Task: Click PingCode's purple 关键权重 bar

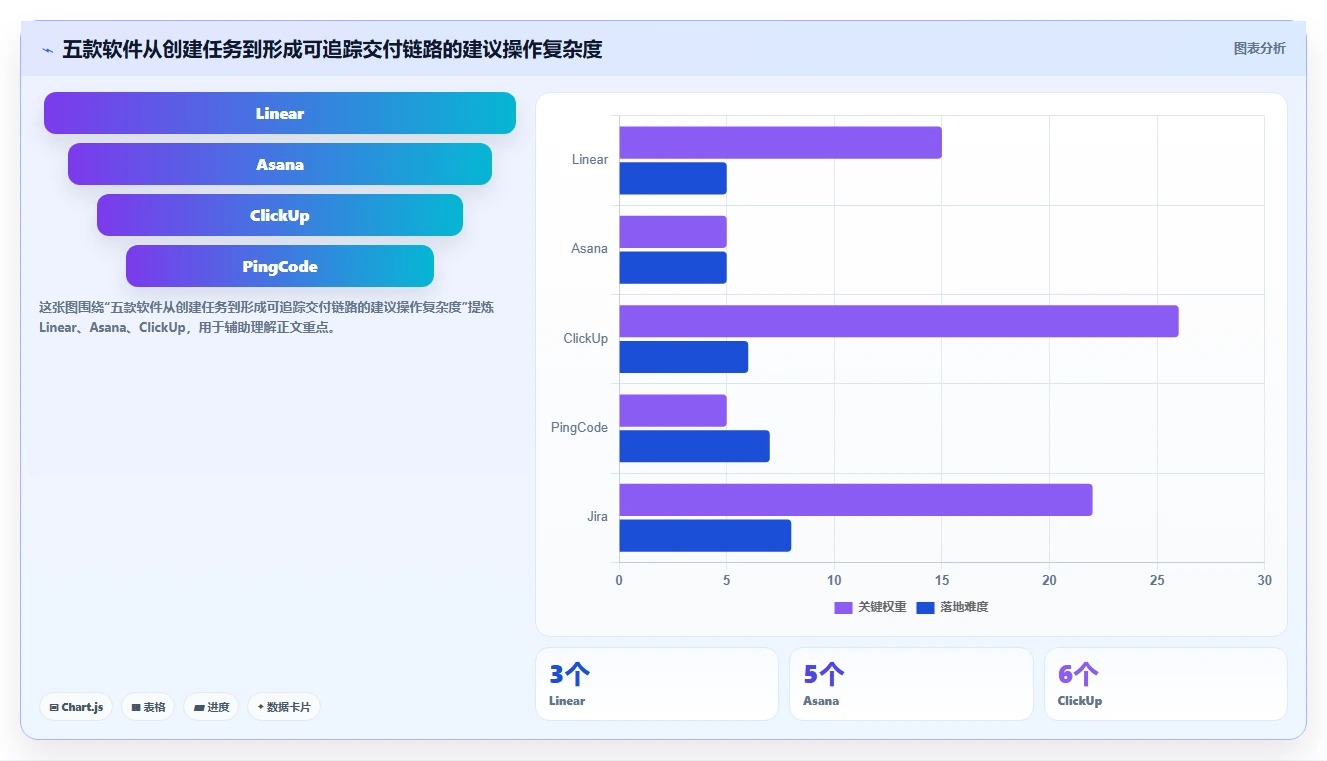Action: (x=673, y=411)
